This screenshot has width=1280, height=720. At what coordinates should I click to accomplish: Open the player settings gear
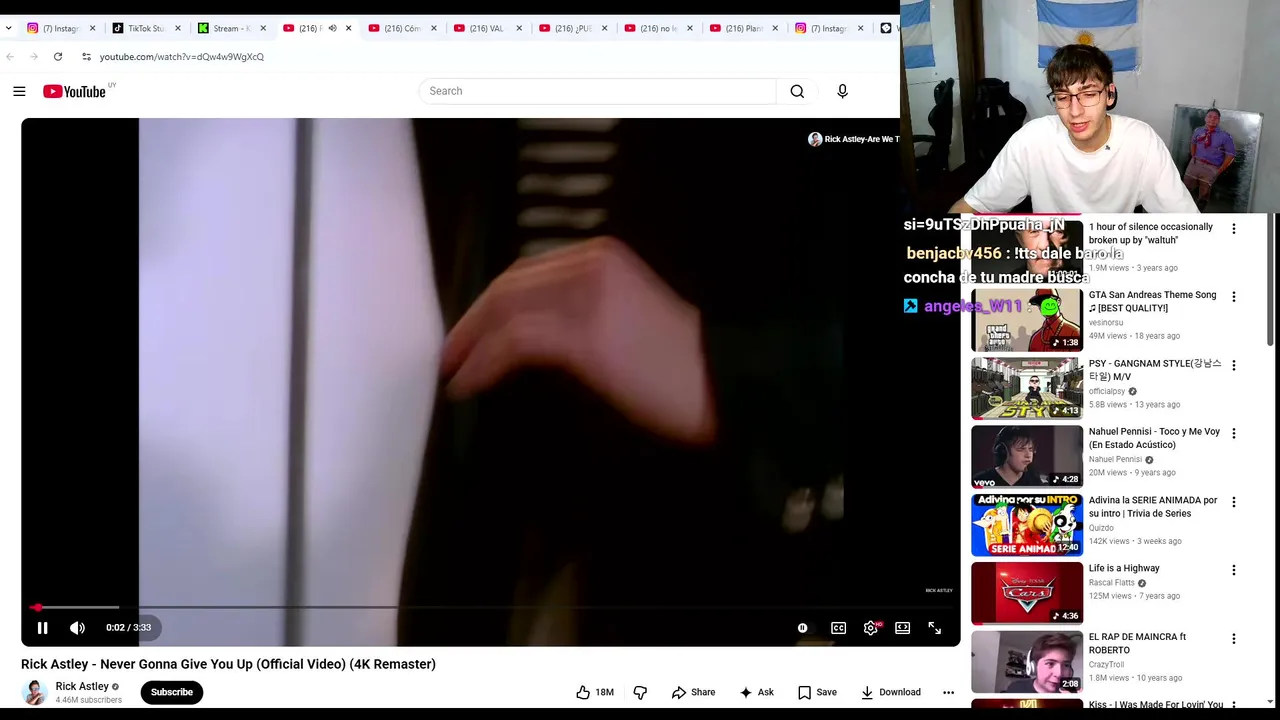click(871, 628)
